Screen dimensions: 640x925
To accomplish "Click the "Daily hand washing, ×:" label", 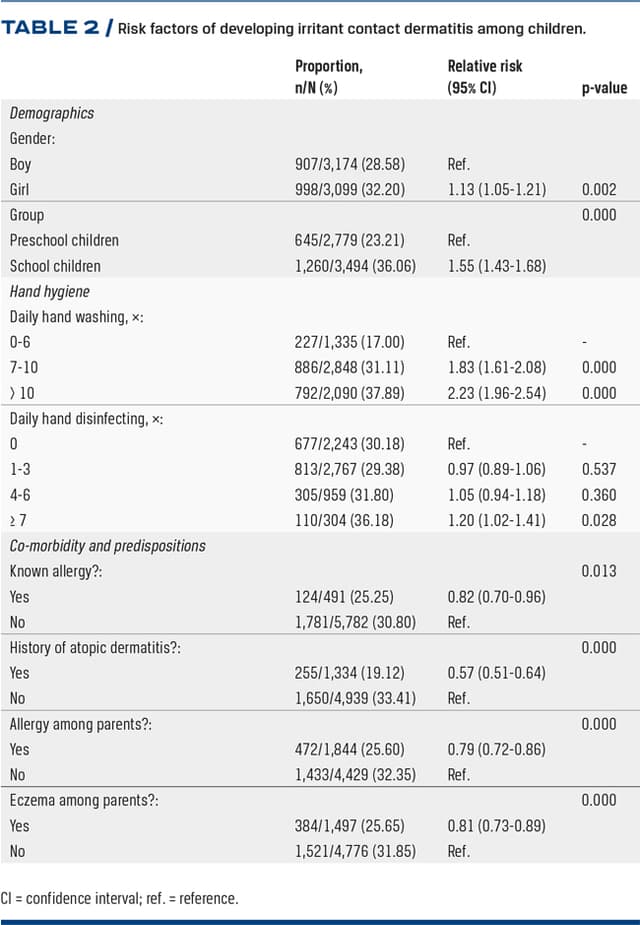I will pos(75,316).
